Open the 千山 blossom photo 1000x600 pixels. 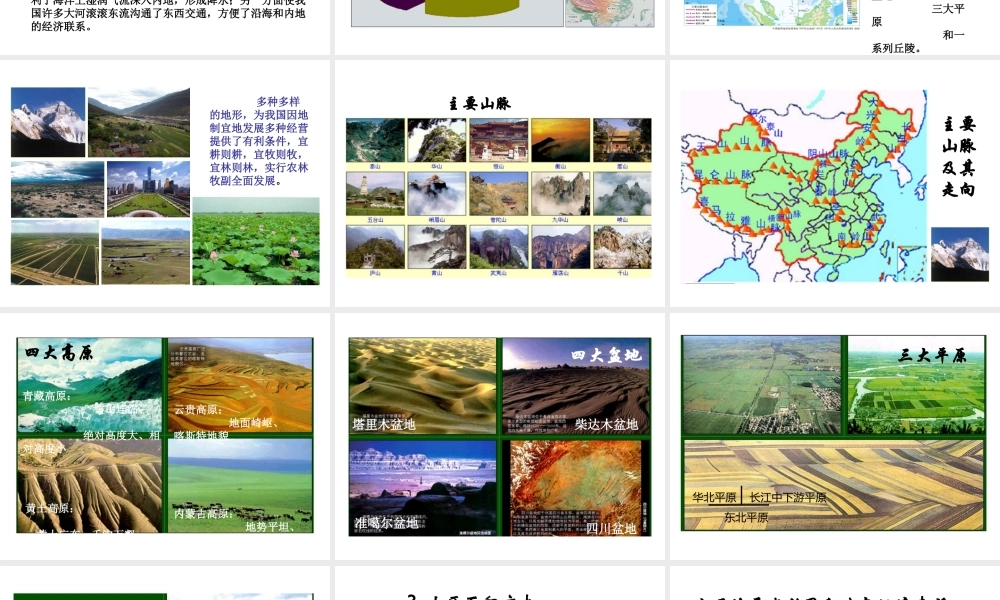coord(622,247)
